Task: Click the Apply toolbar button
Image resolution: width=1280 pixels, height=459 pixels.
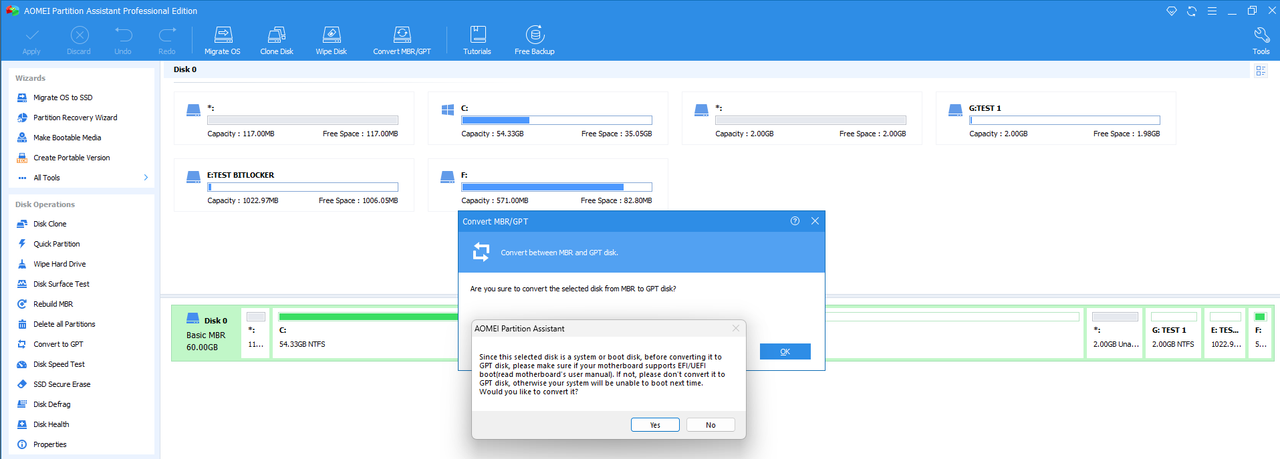Action: pos(31,40)
